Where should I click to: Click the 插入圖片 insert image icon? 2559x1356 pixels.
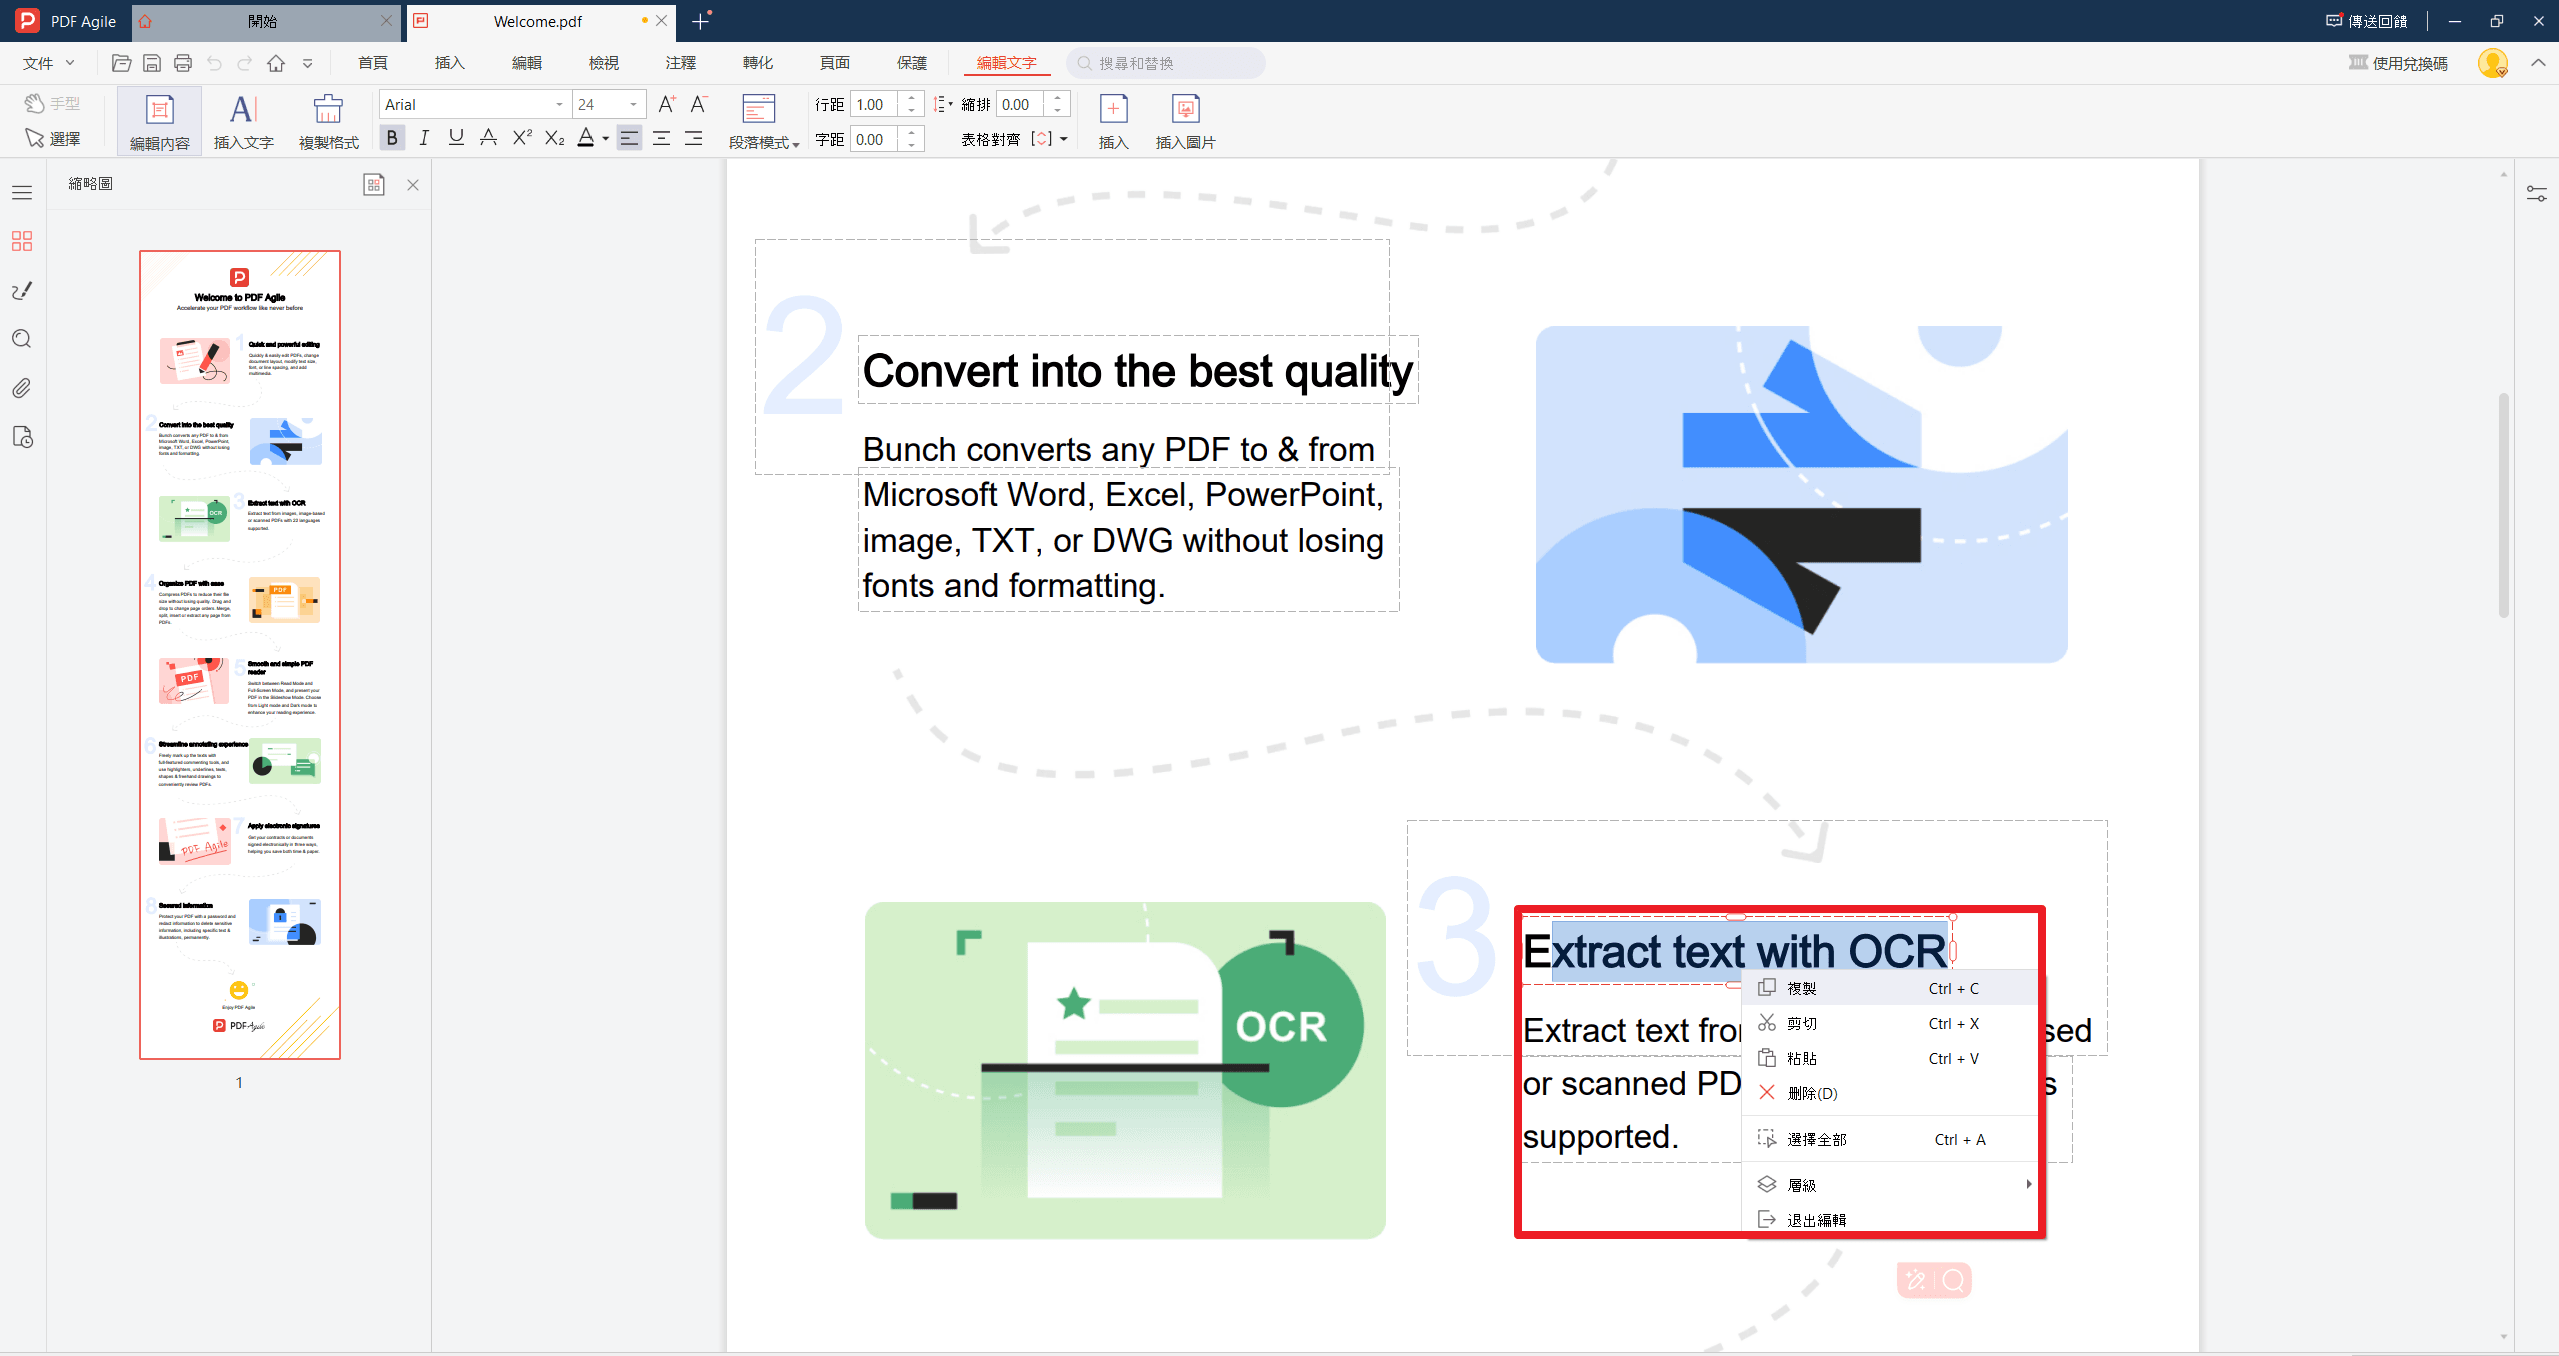(1185, 121)
